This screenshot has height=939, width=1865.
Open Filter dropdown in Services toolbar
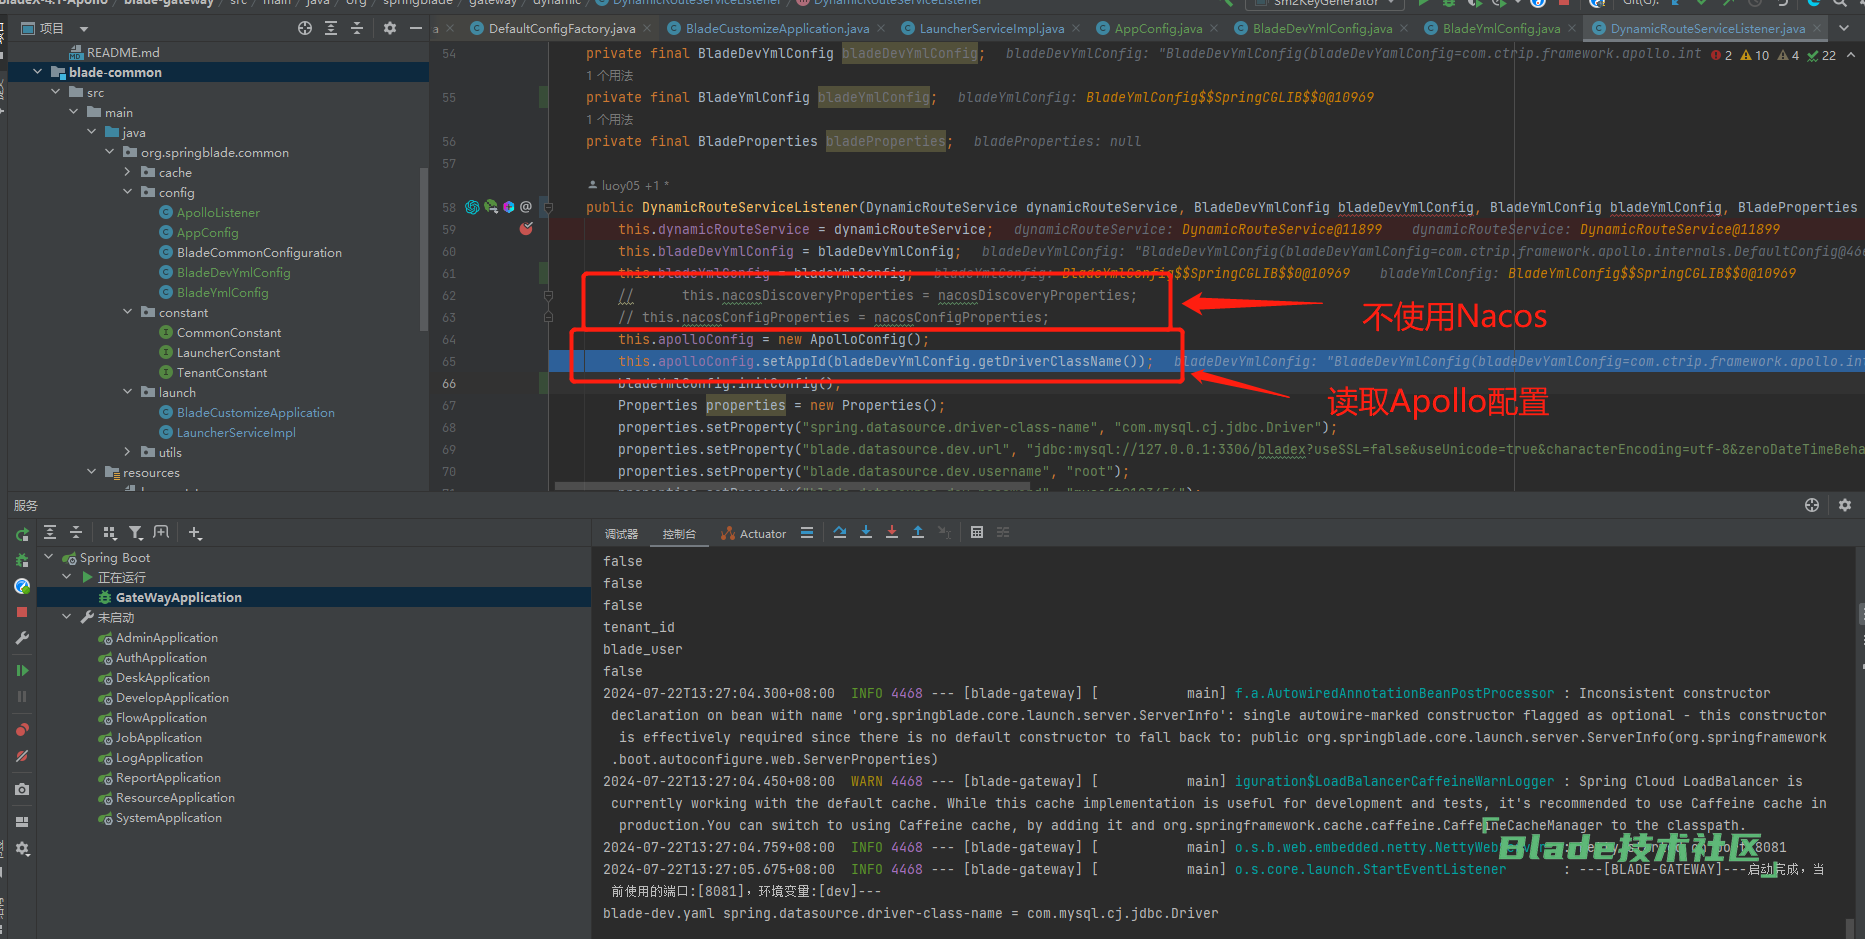(x=136, y=533)
